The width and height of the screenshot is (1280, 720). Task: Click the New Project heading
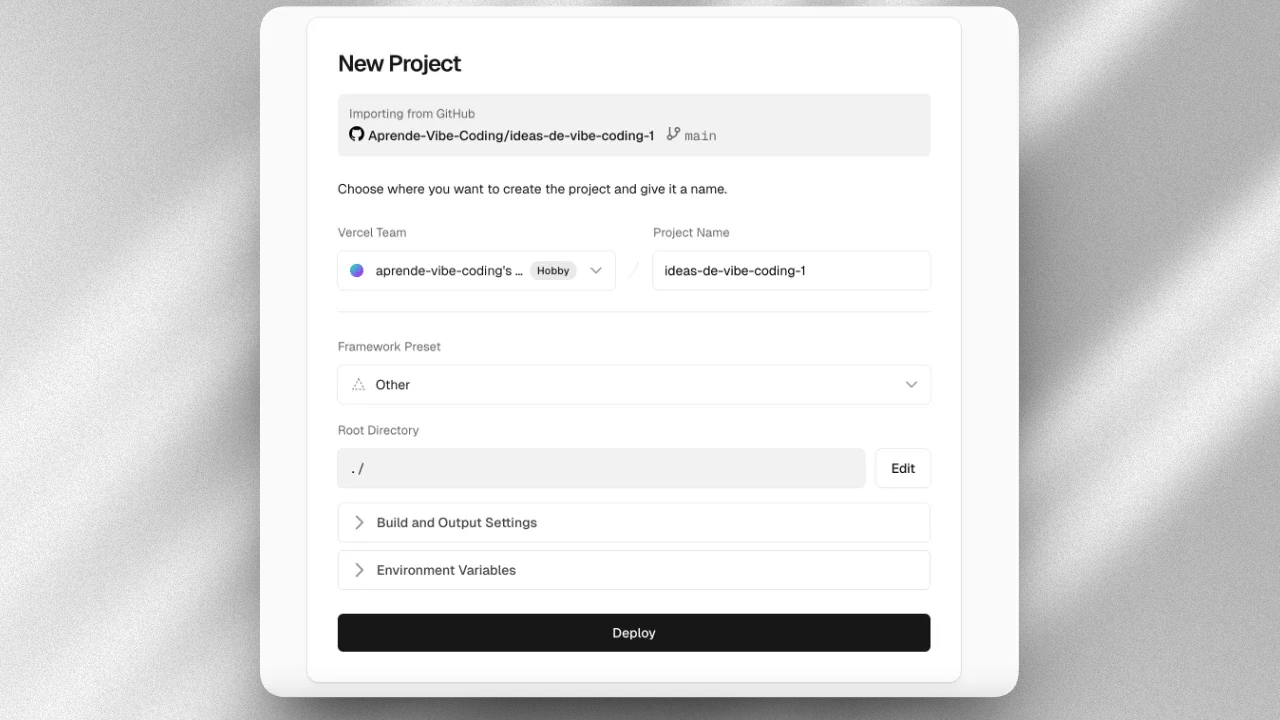click(x=399, y=64)
